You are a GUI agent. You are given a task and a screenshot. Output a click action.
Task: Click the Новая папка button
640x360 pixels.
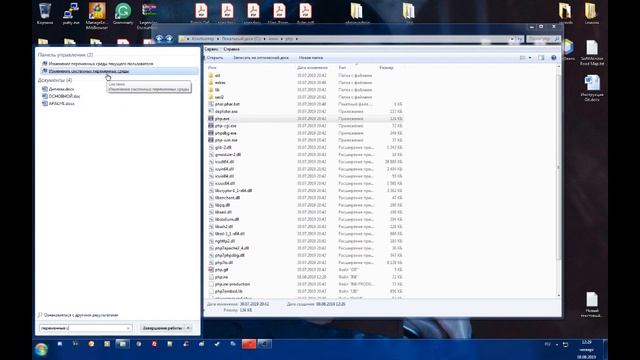[311, 58]
